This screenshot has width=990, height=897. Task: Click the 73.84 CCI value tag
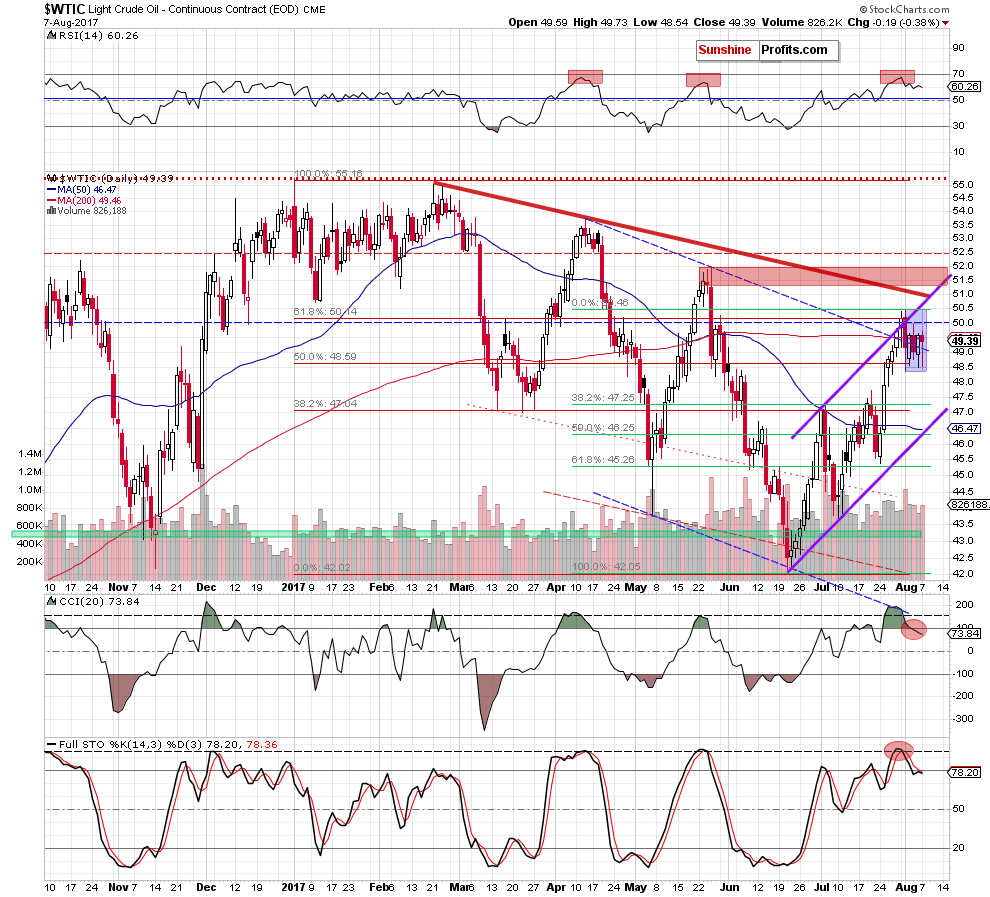click(x=964, y=633)
